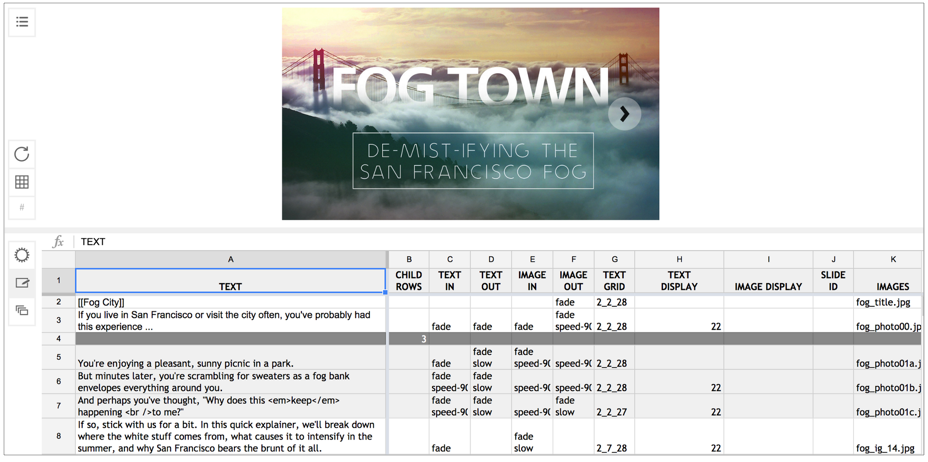
Task: Select column C header
Action: [450, 259]
